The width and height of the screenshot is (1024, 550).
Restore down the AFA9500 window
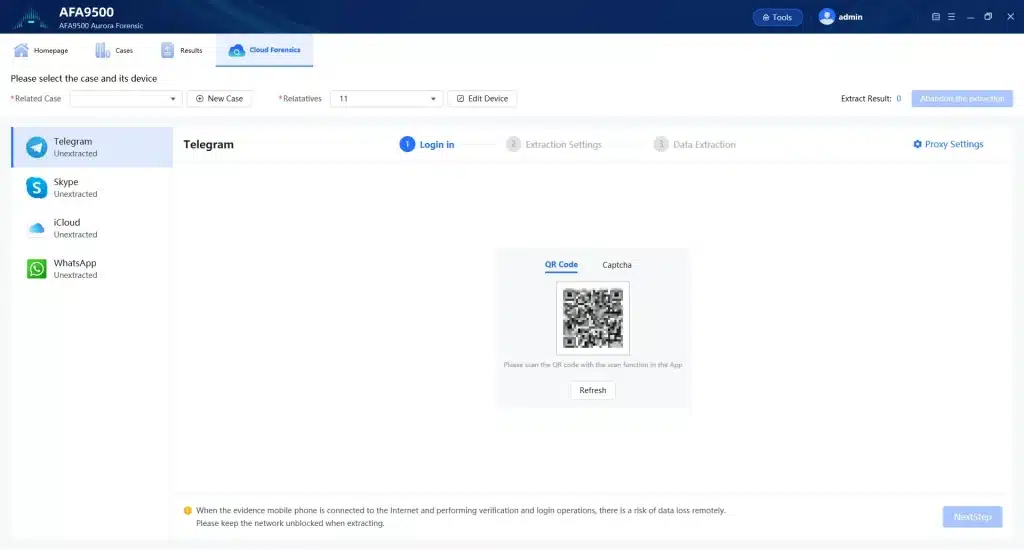[988, 17]
